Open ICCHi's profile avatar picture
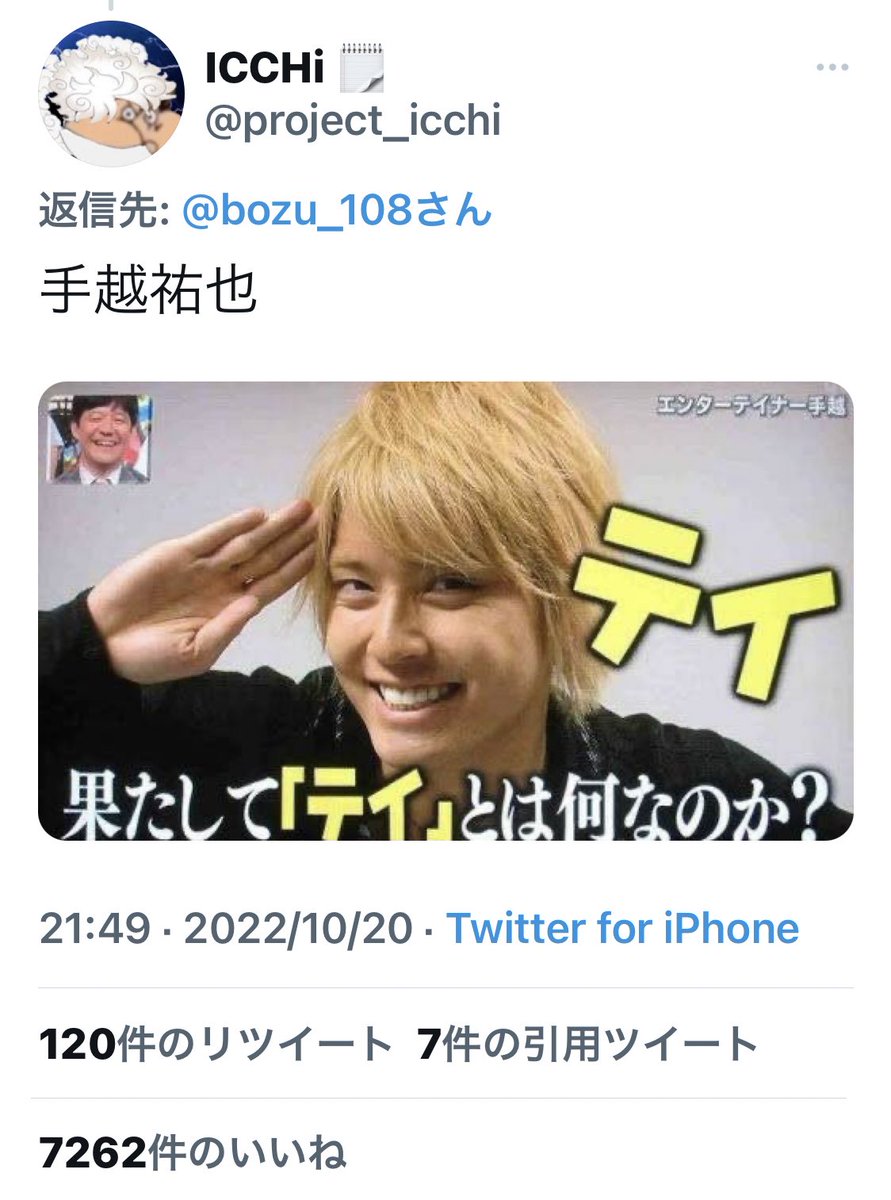This screenshot has width=891, height=1200. 111,93
